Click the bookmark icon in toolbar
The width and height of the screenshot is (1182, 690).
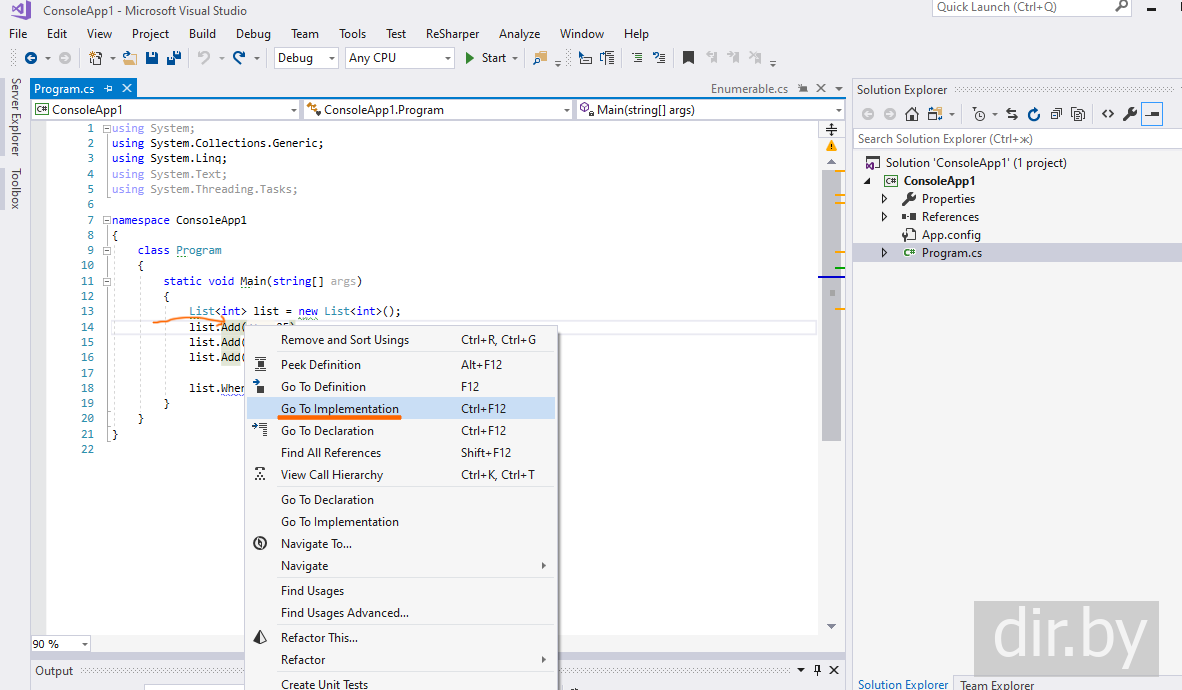[x=688, y=58]
